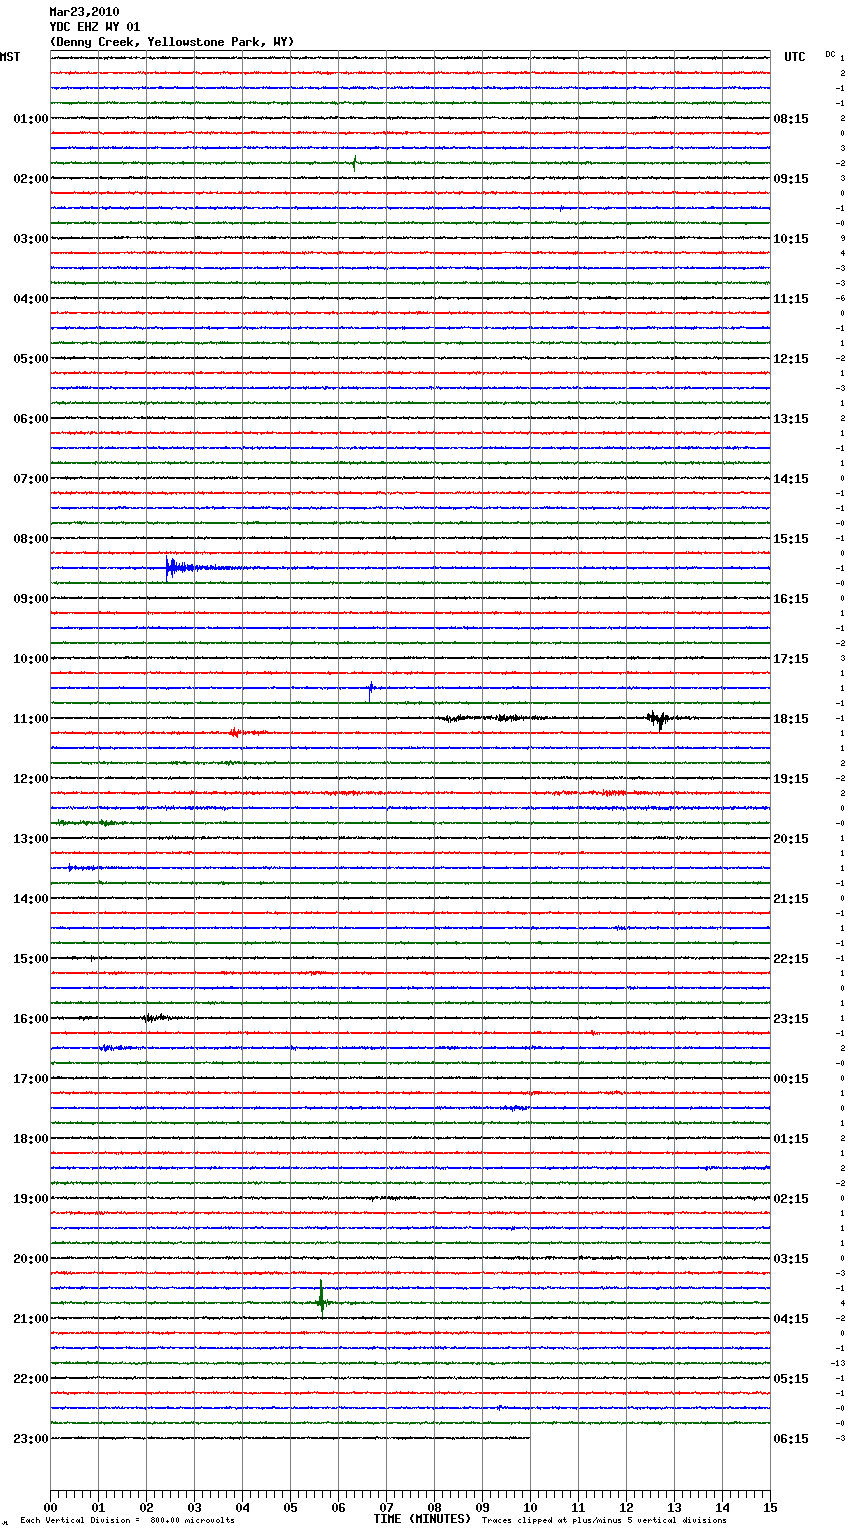Select the 12:00 MST time label
This screenshot has width=850, height=1534.
[x=30, y=779]
